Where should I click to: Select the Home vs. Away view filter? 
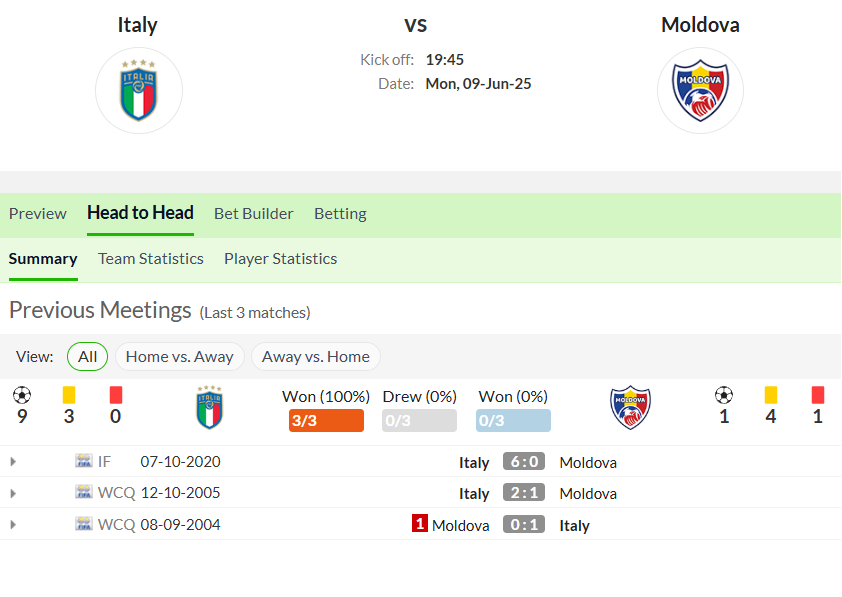click(x=180, y=356)
